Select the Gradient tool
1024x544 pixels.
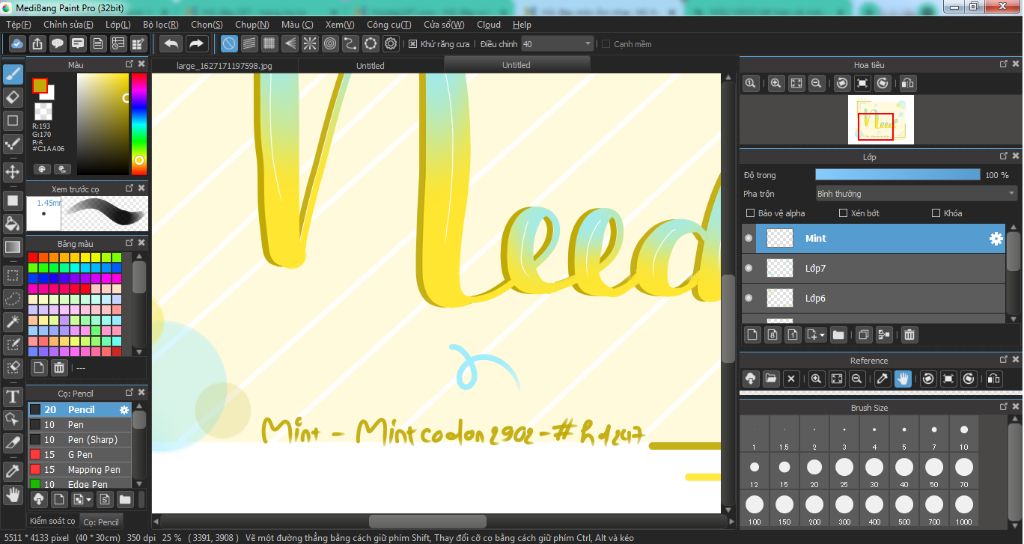point(12,247)
